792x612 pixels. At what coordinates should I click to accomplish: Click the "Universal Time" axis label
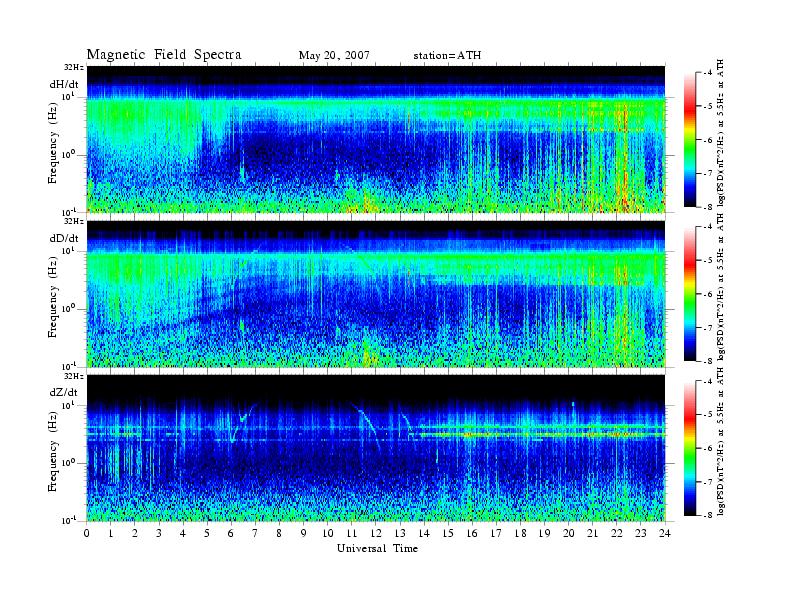pos(377,548)
